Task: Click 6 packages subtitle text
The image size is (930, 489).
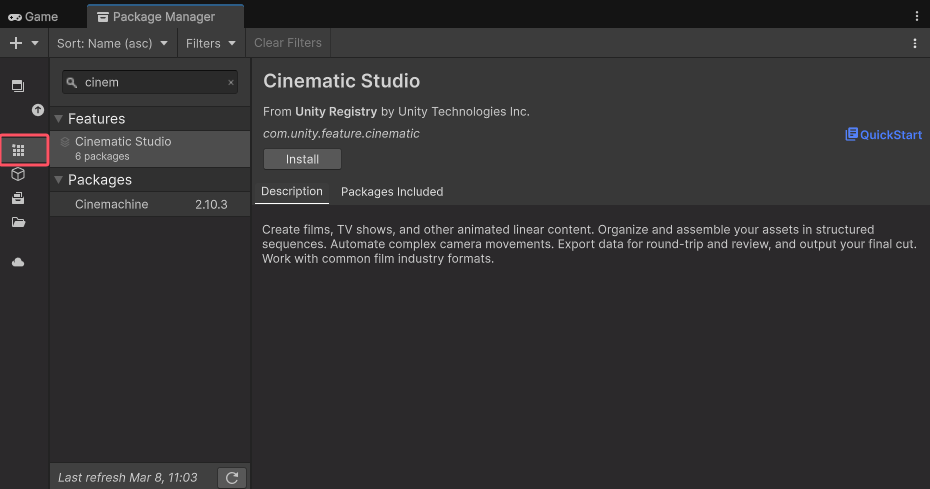Action: pos(102,156)
